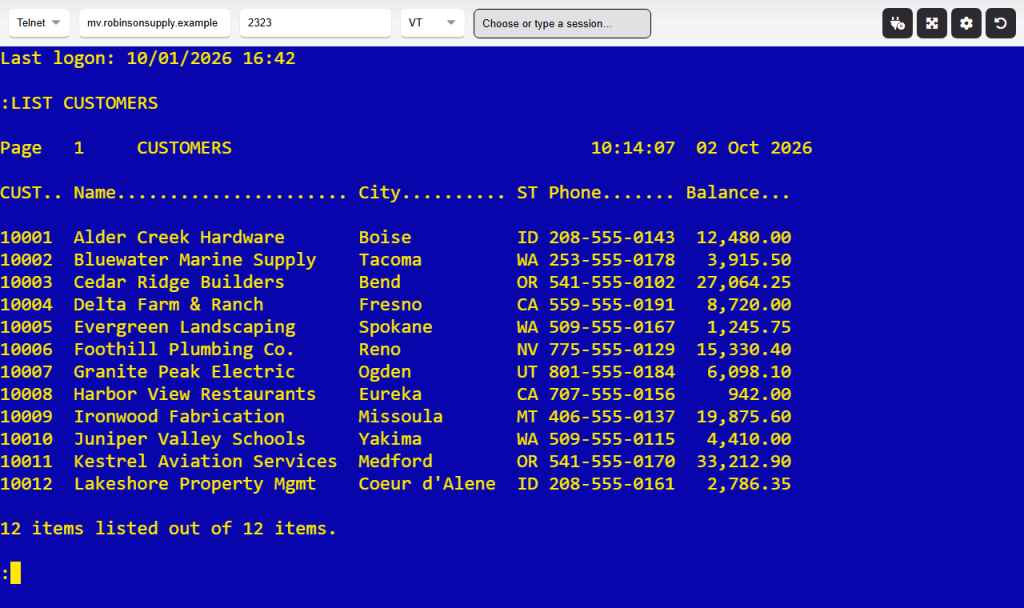1024x608 pixels.
Task: Click balance 12,480.00
Action: [744, 238]
